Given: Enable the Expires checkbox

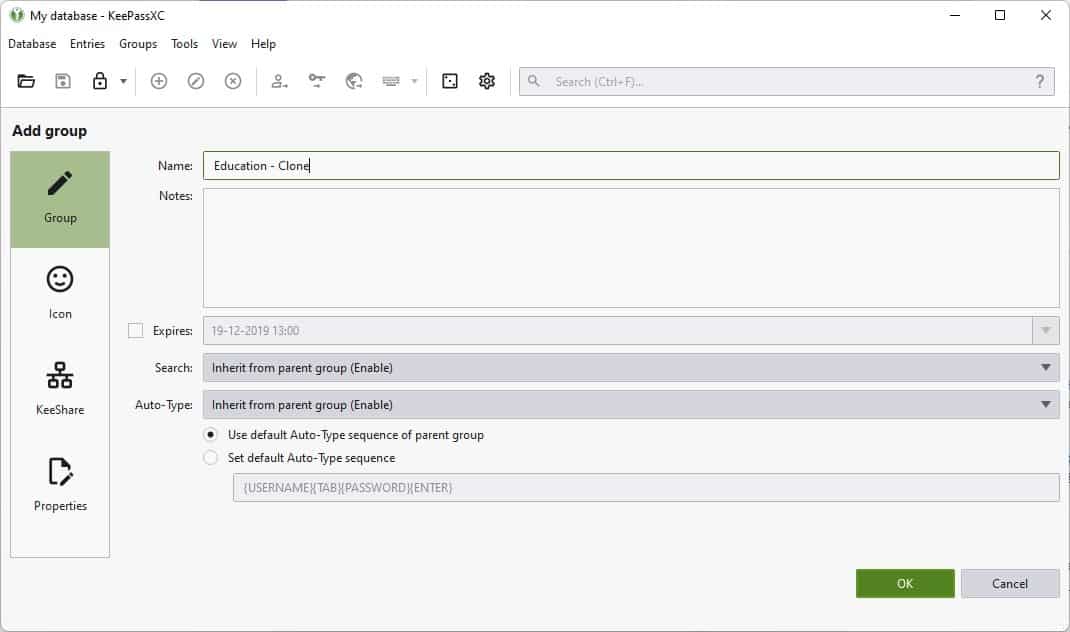Looking at the screenshot, I should pos(138,330).
